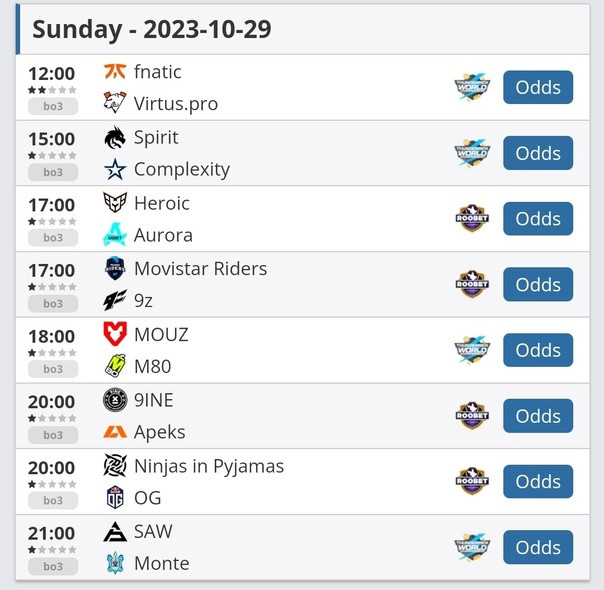The width and height of the screenshot is (604, 590).
Task: Click the MOUZ heart logo
Action: tap(115, 334)
